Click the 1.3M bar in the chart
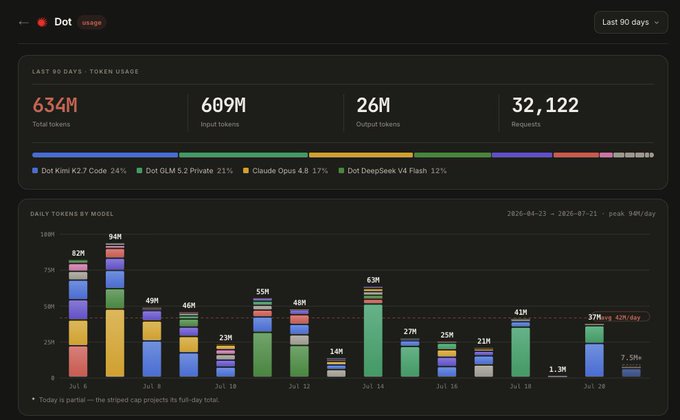 (x=557, y=376)
